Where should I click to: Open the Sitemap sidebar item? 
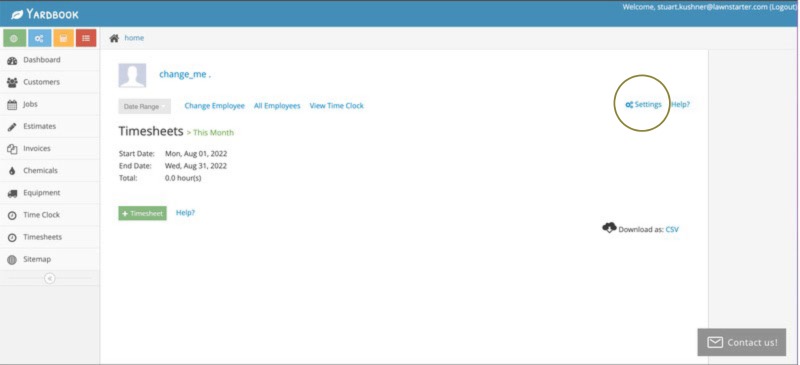pos(50,259)
